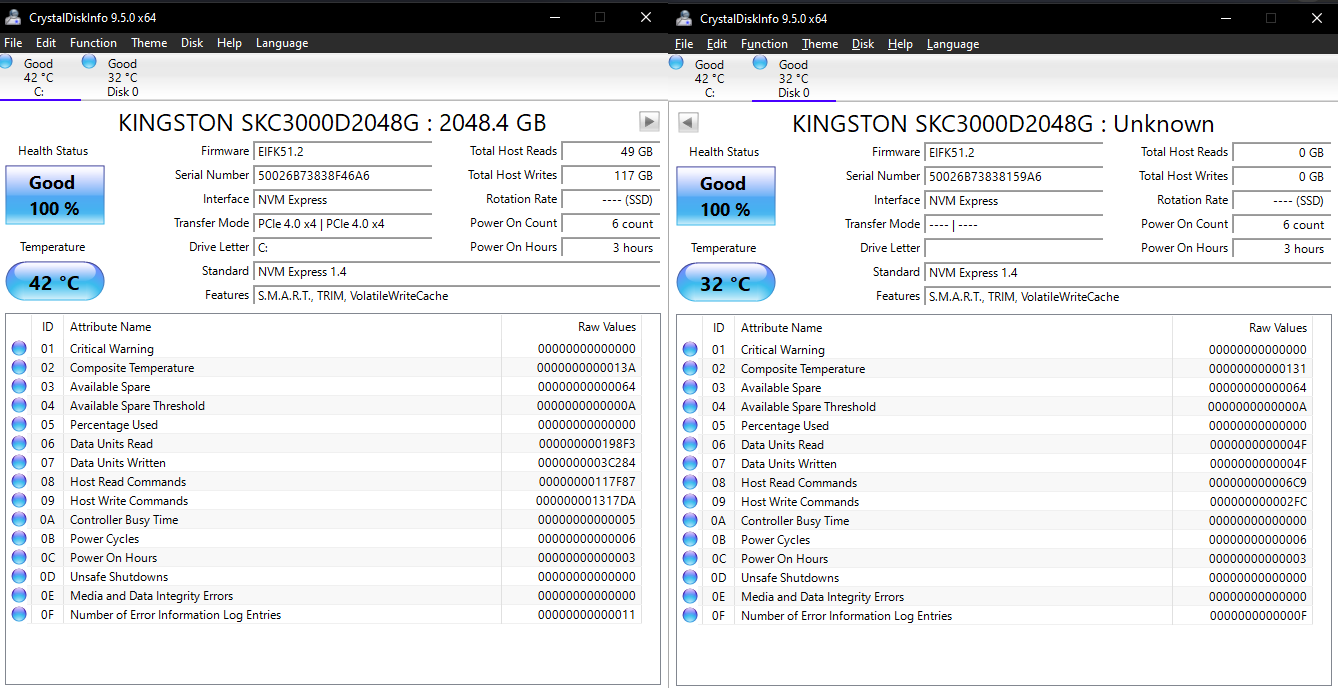
Task: Click status orb beside Available Spare, left window
Action: point(19,387)
